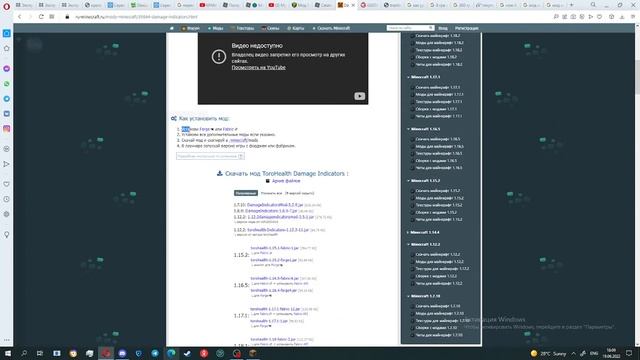Screen dimensions: 640x360
Task: Open Скачать Minecraft navigation item
Action: (331, 28)
